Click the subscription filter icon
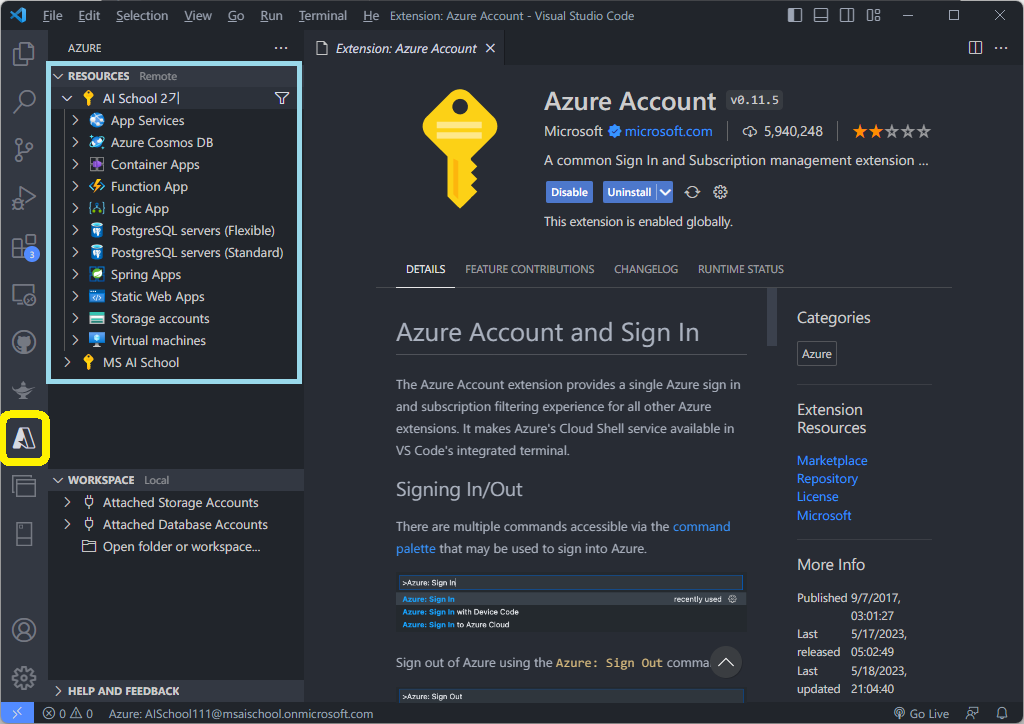The height and width of the screenshot is (724, 1024). click(281, 98)
